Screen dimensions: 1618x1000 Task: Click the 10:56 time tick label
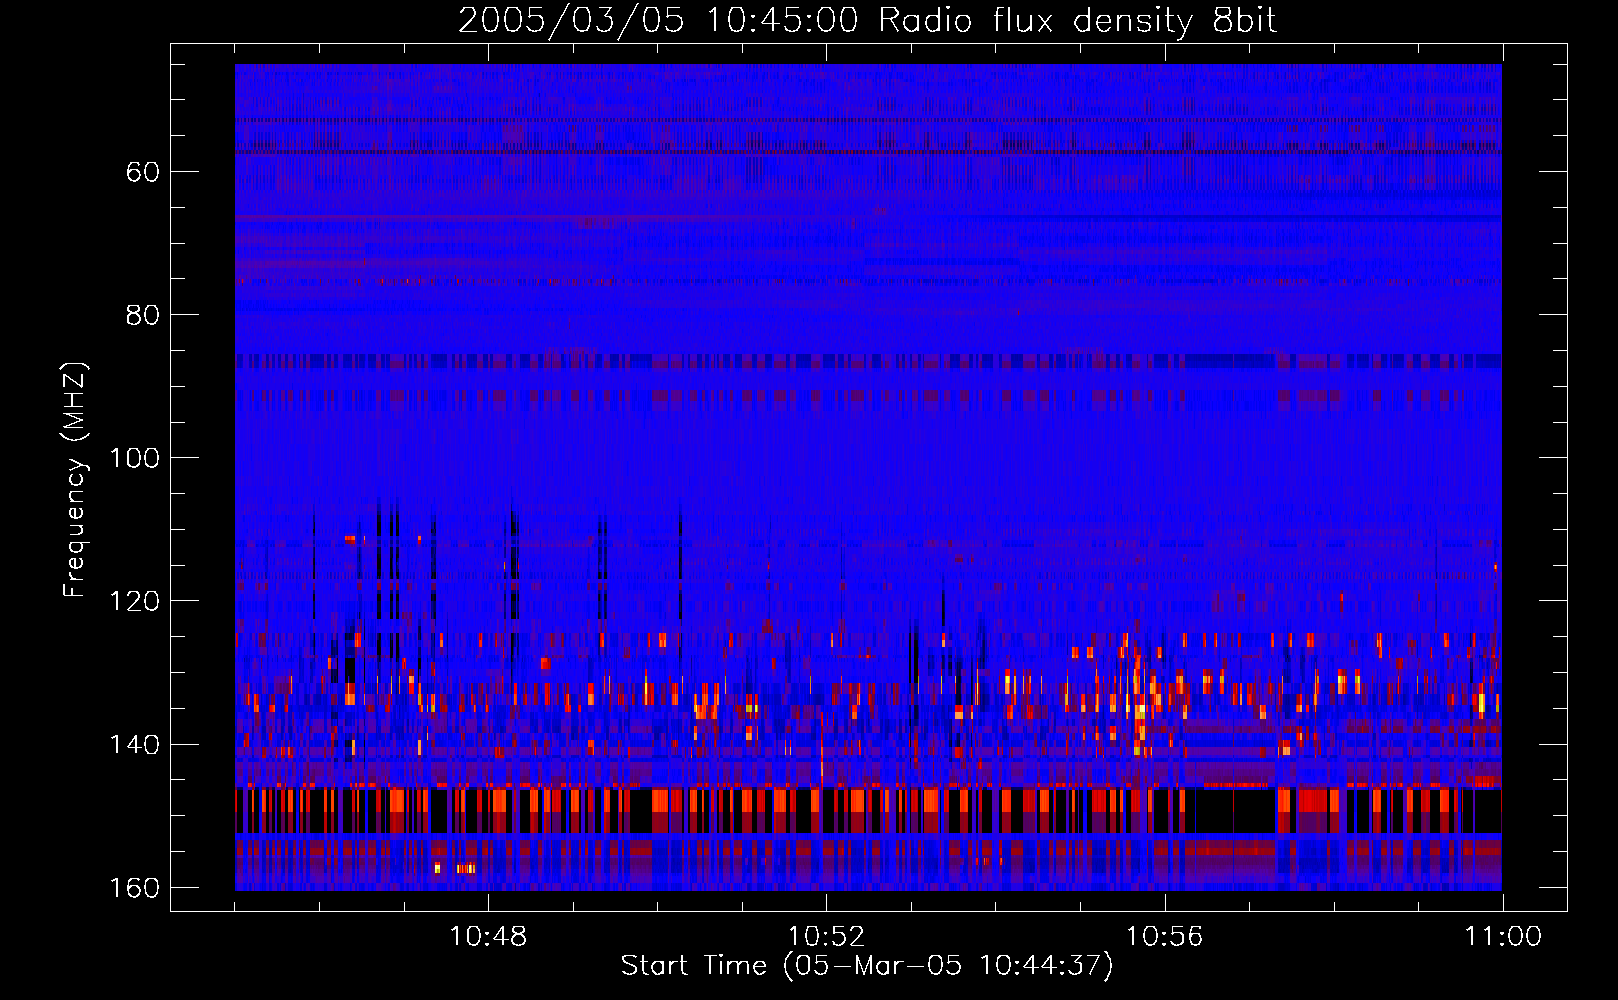(x=1164, y=937)
